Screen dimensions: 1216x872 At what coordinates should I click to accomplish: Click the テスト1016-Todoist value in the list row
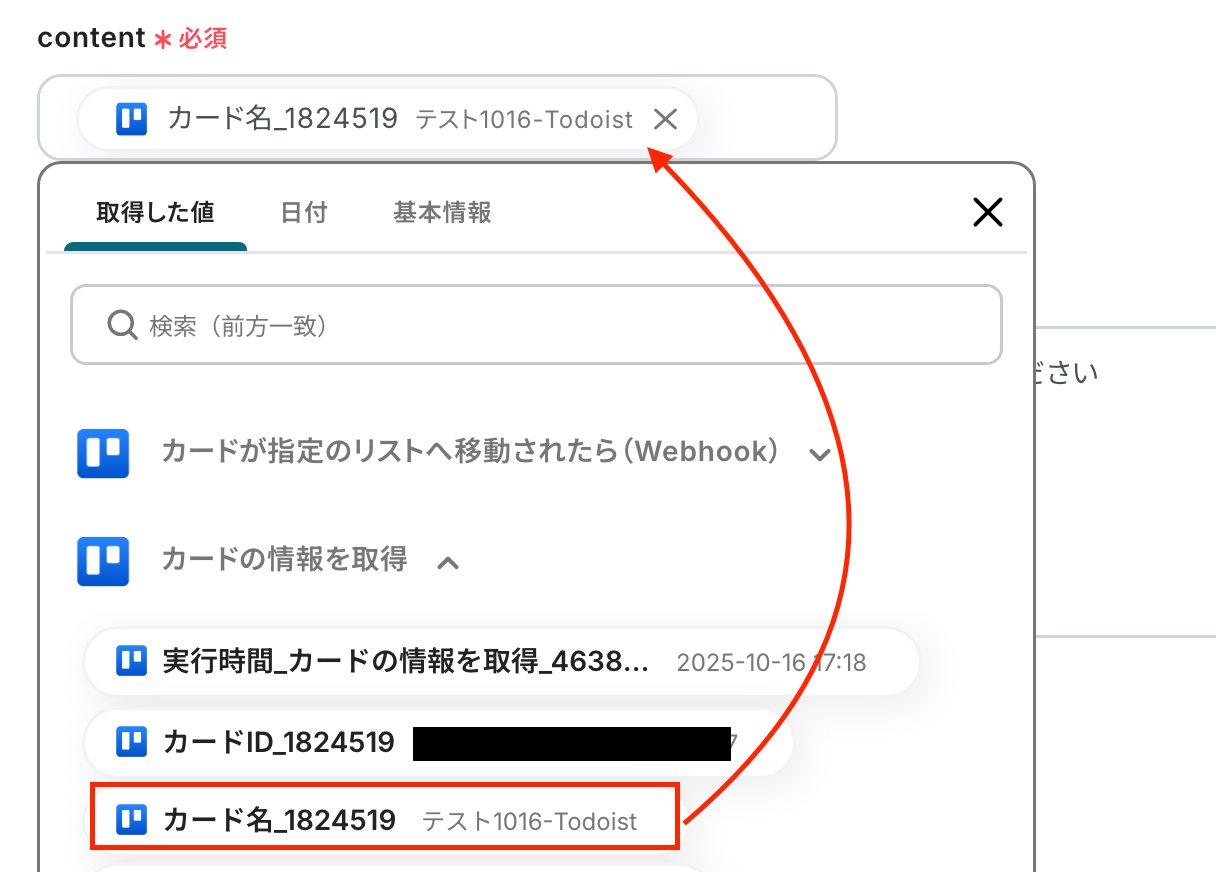[x=529, y=822]
